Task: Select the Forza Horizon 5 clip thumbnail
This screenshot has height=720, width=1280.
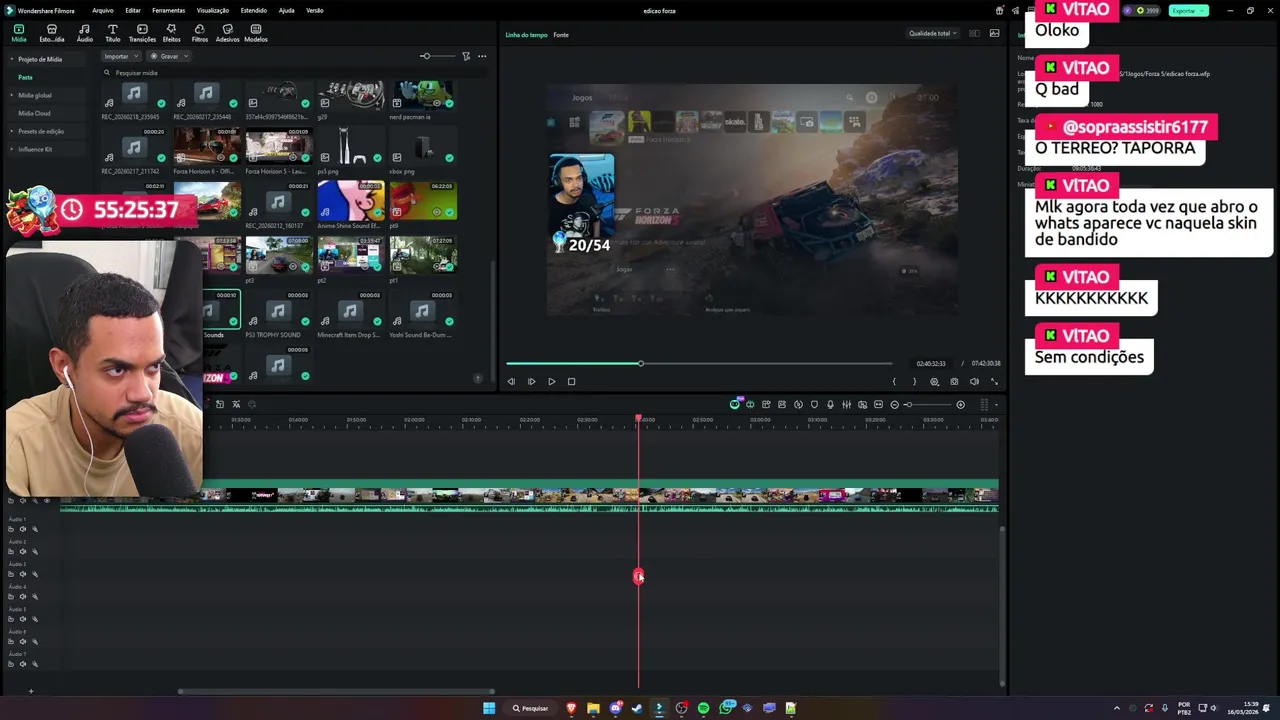Action: click(x=279, y=148)
